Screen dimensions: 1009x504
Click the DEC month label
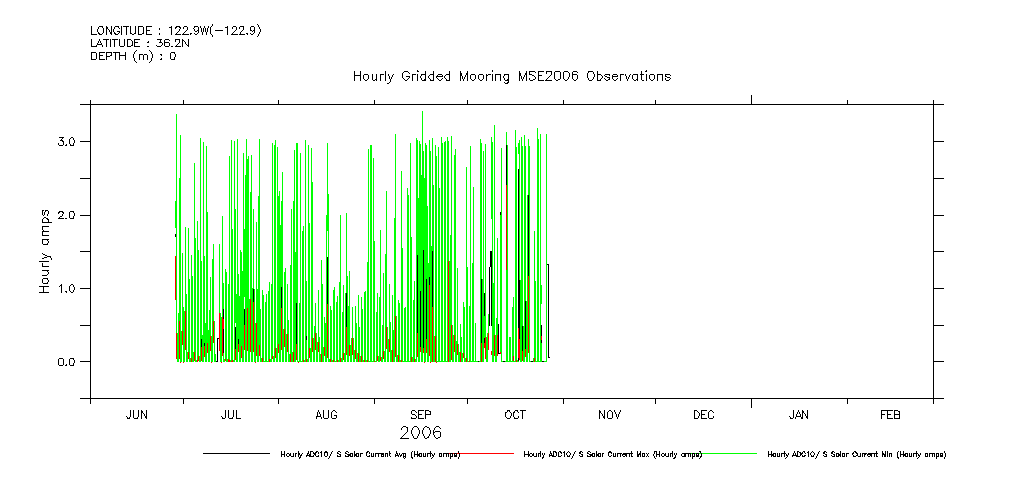coord(703,414)
